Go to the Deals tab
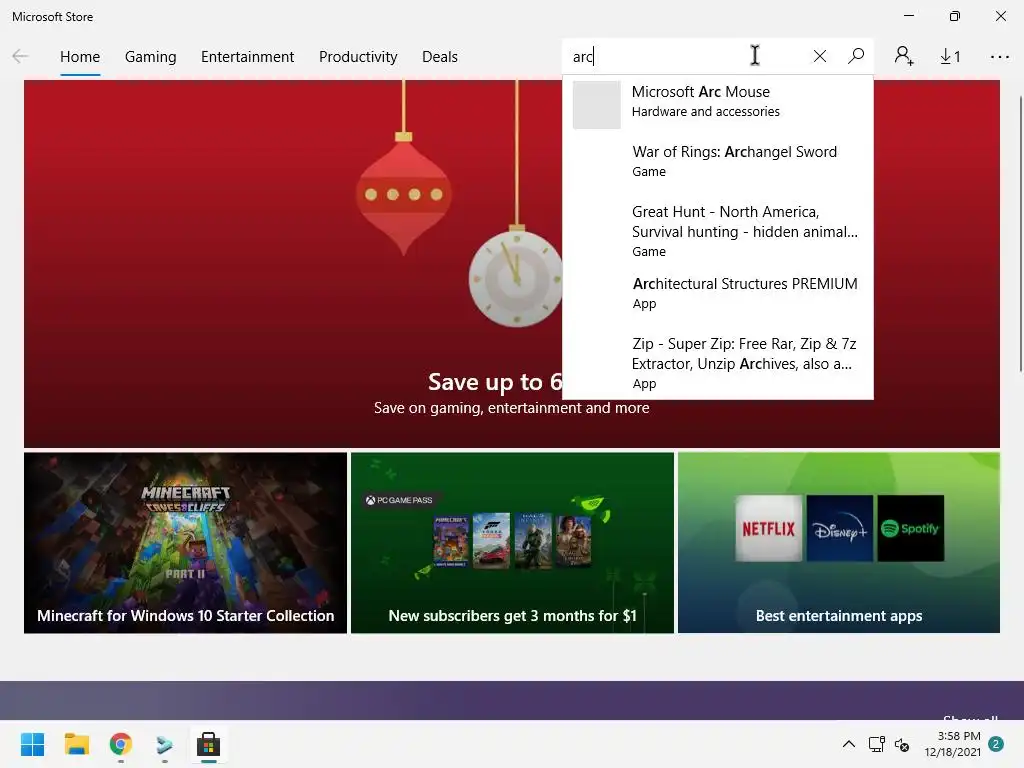Image resolution: width=1024 pixels, height=768 pixels. coord(440,57)
